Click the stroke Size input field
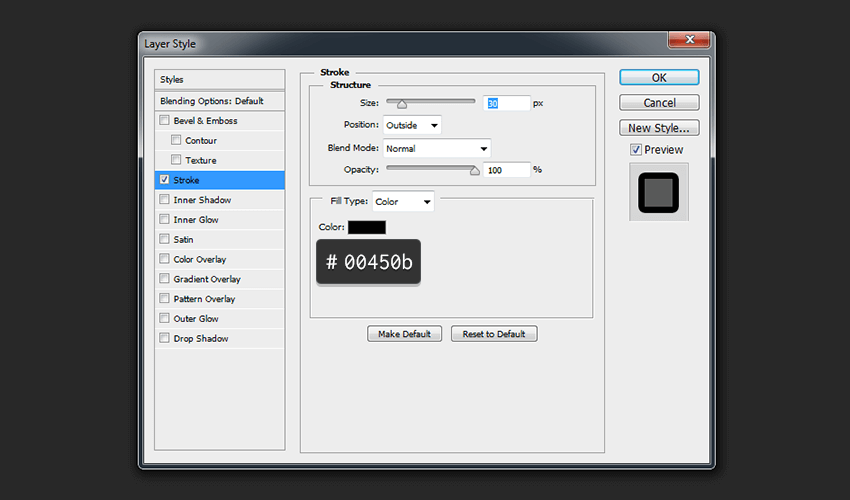Image resolution: width=850 pixels, height=500 pixels. point(507,103)
